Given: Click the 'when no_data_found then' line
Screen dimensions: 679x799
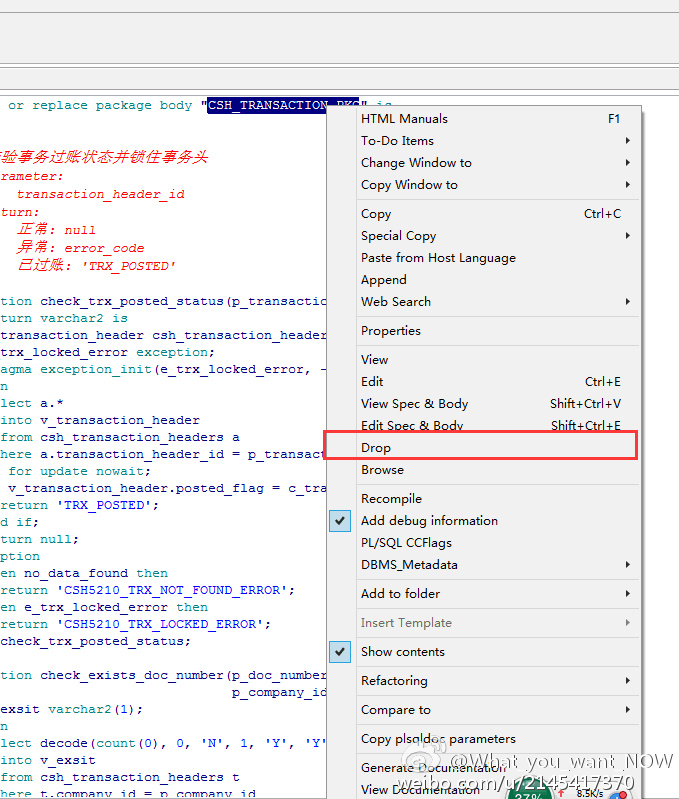Looking at the screenshot, I should tap(84, 573).
